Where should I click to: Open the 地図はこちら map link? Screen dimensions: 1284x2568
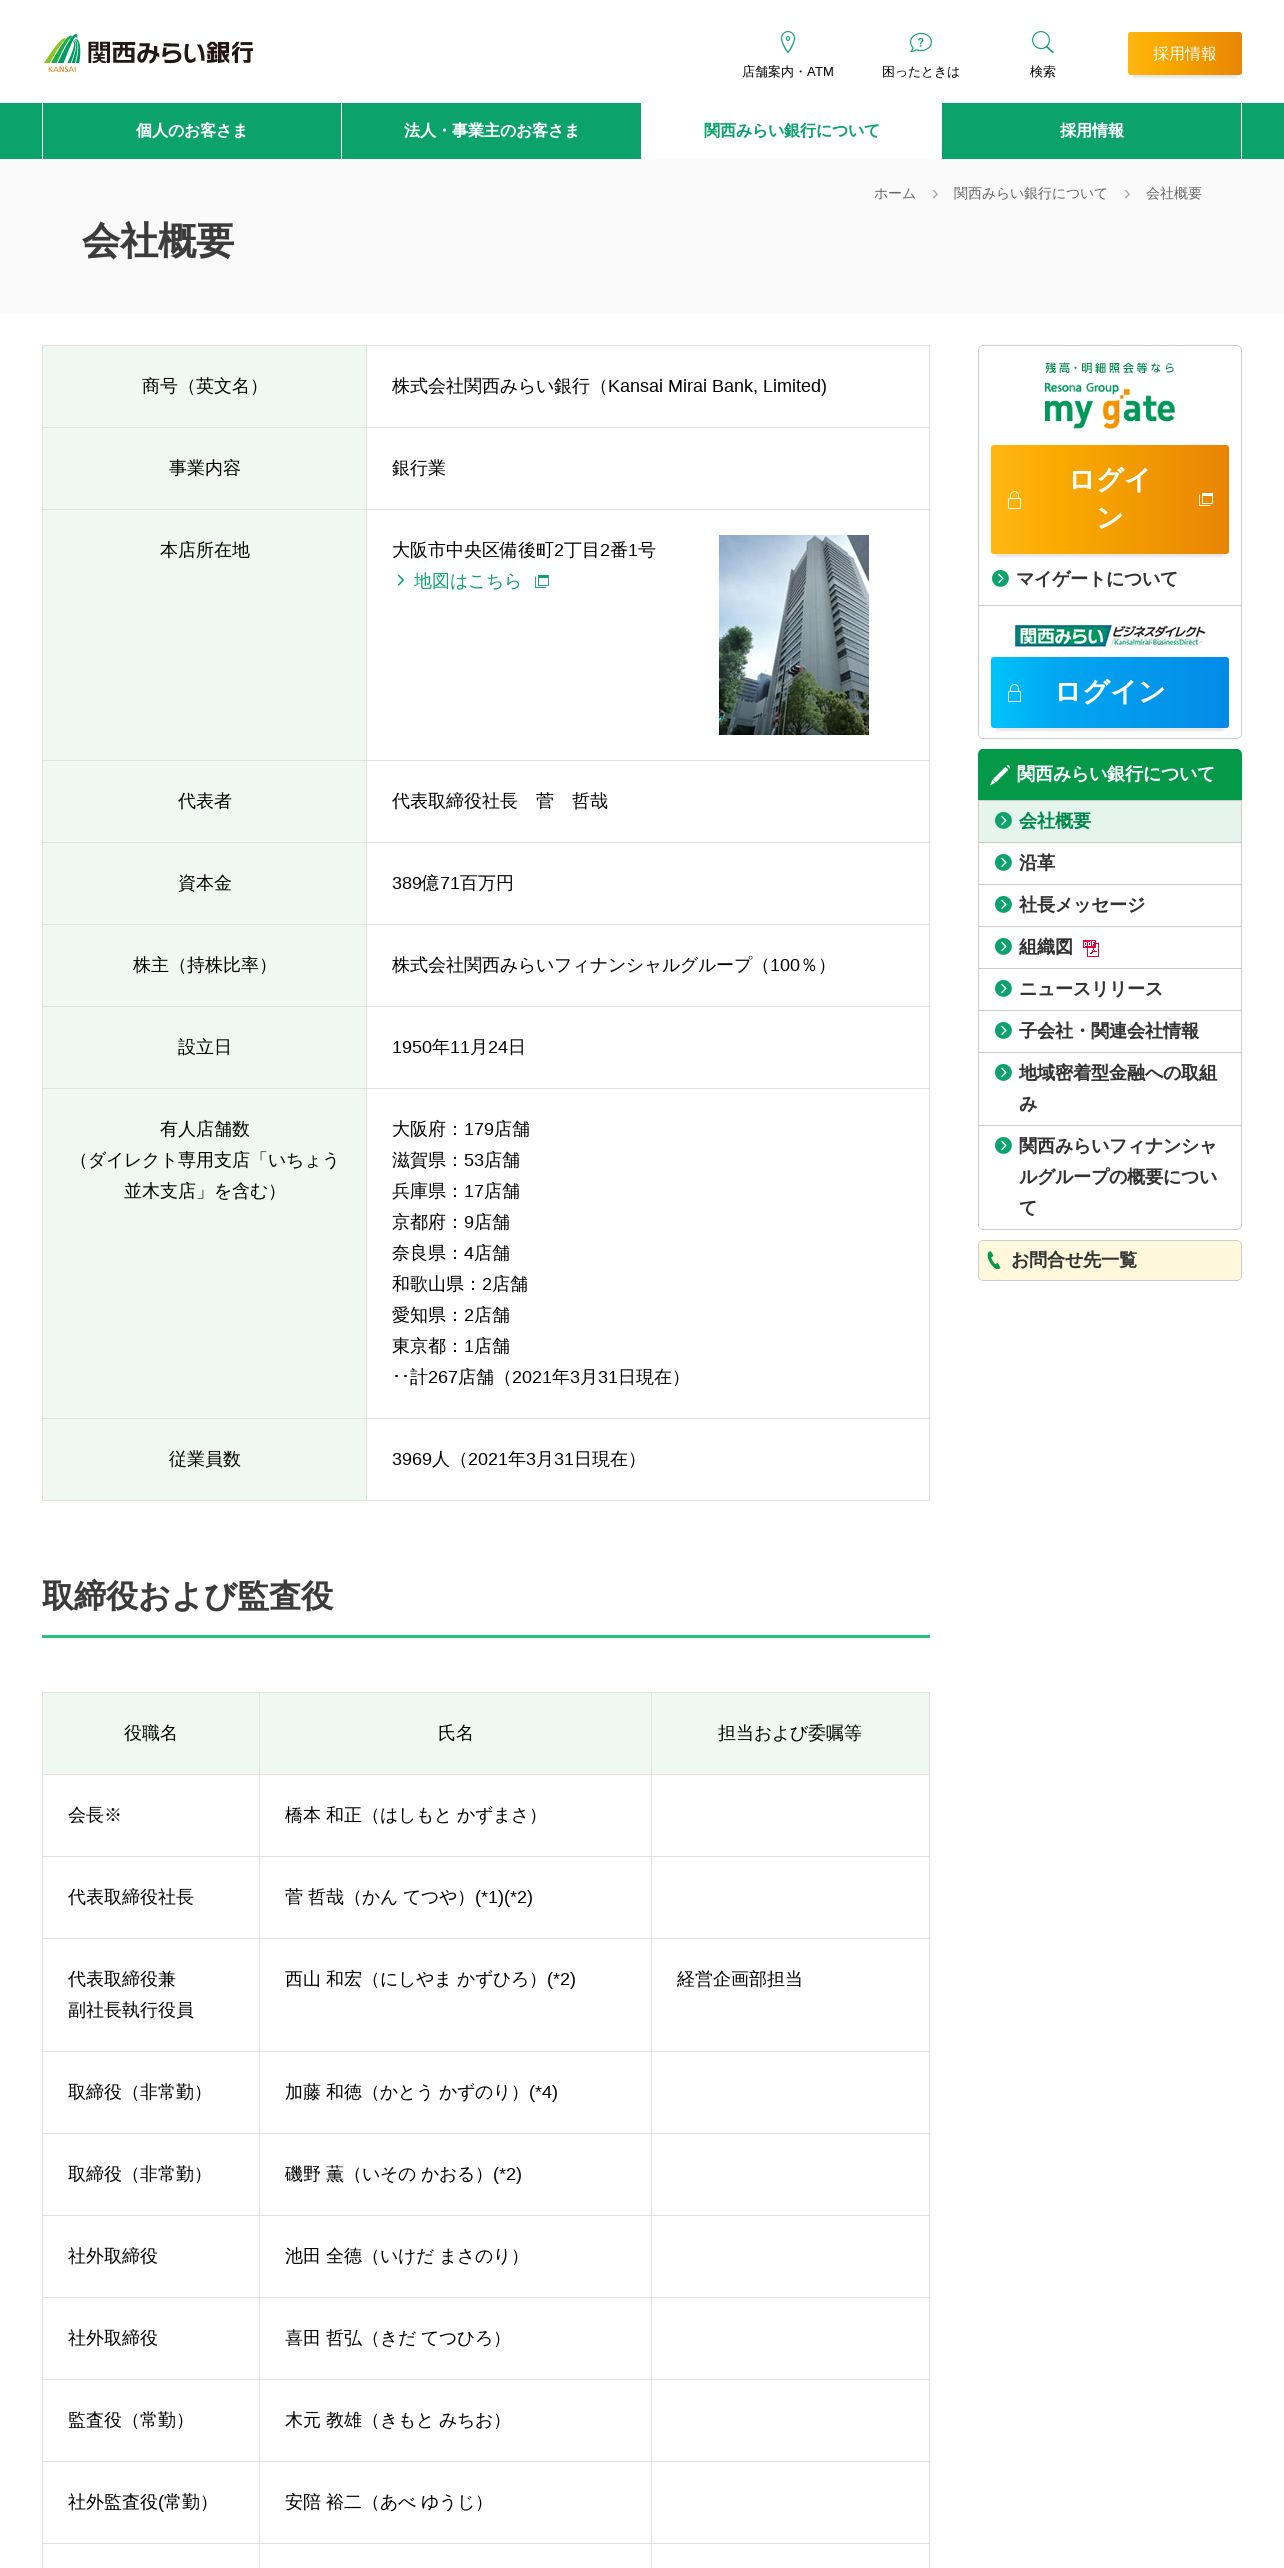pyautogui.click(x=467, y=581)
